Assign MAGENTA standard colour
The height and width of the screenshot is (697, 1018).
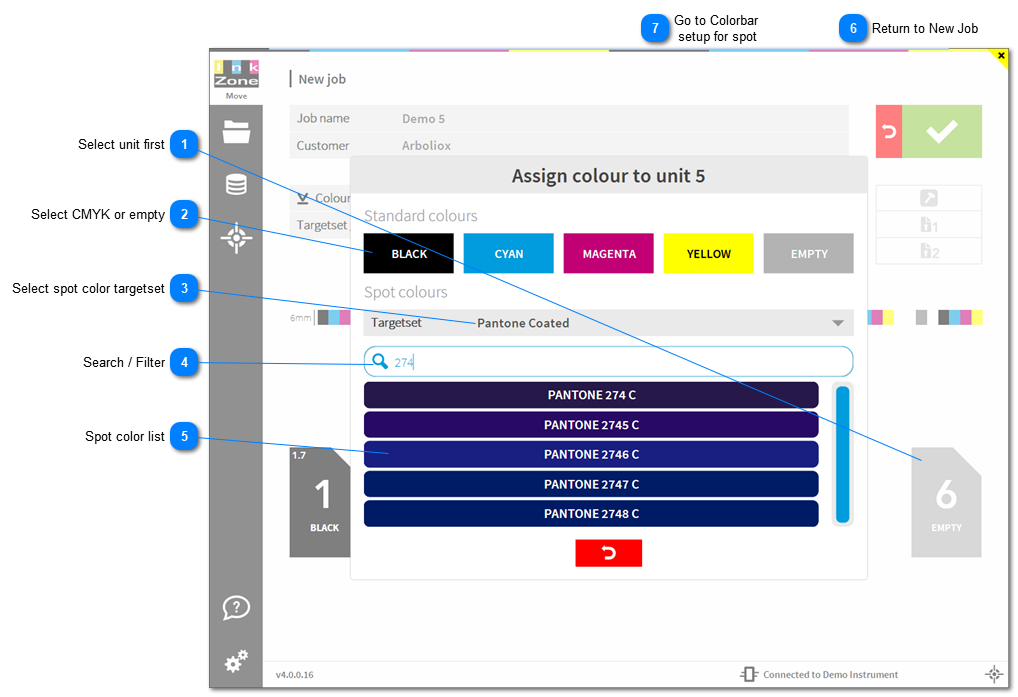click(608, 254)
